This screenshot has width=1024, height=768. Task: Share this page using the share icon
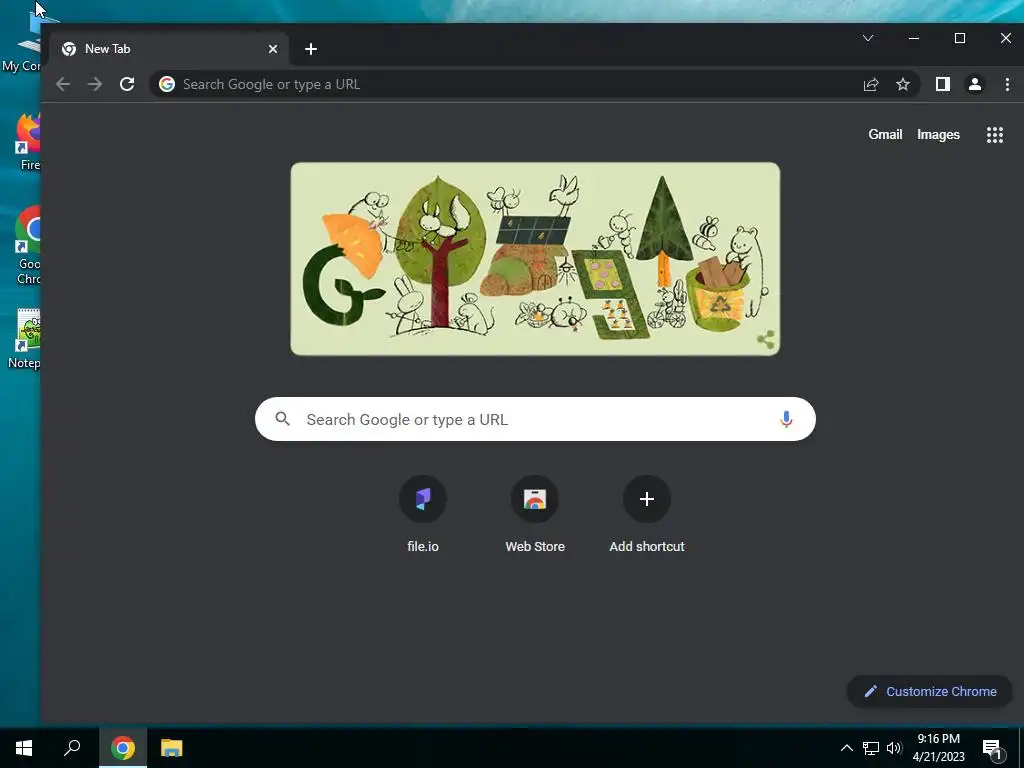871,84
